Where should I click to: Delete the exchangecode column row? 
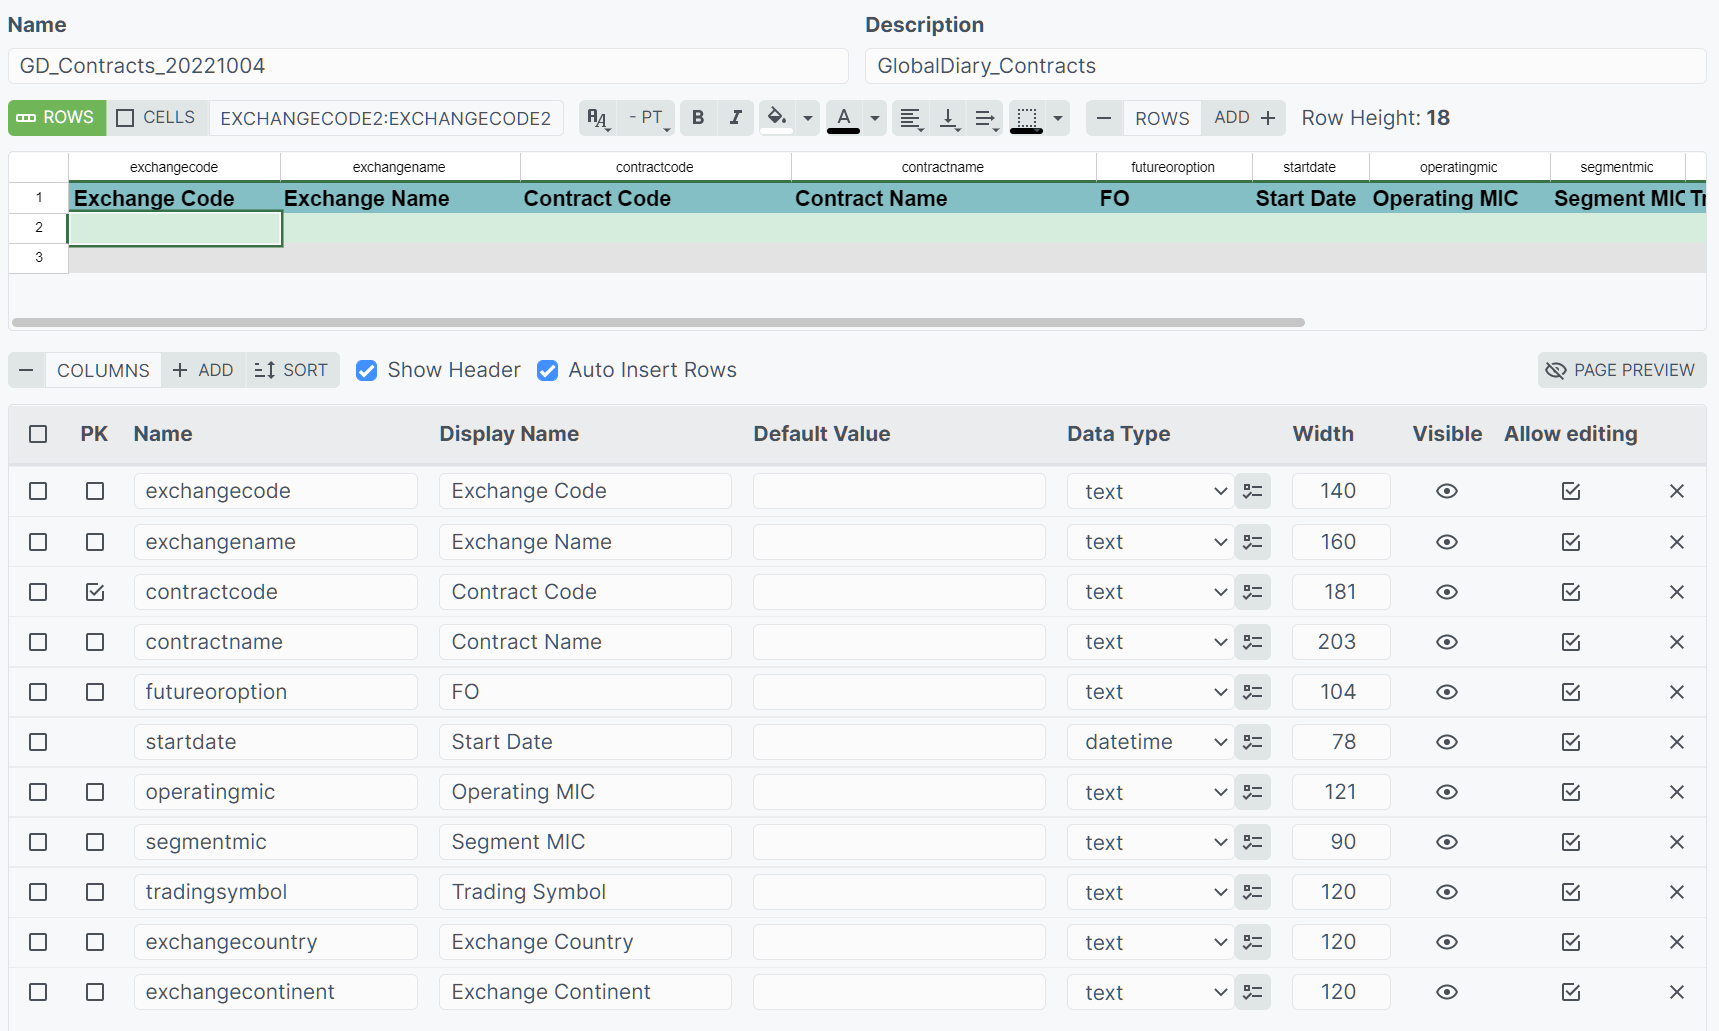tap(1677, 491)
